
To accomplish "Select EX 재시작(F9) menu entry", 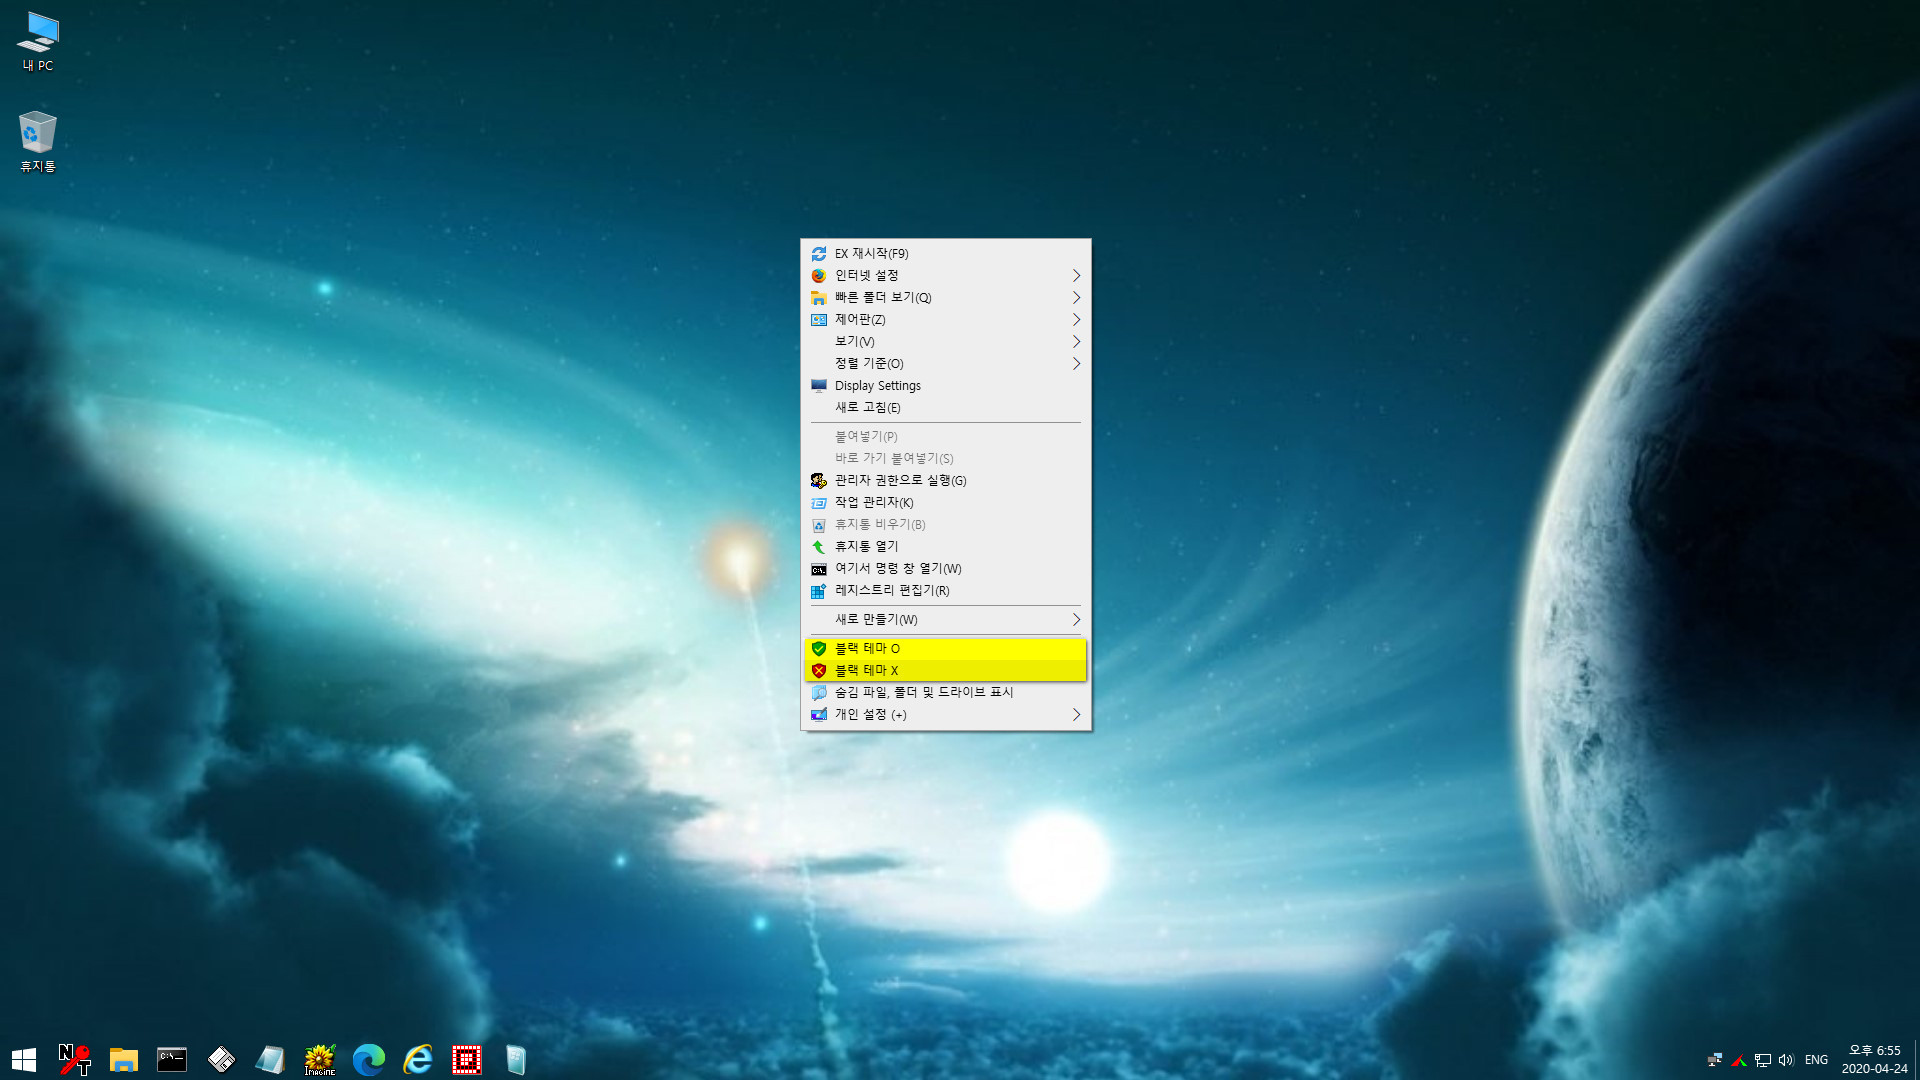I will [946, 254].
